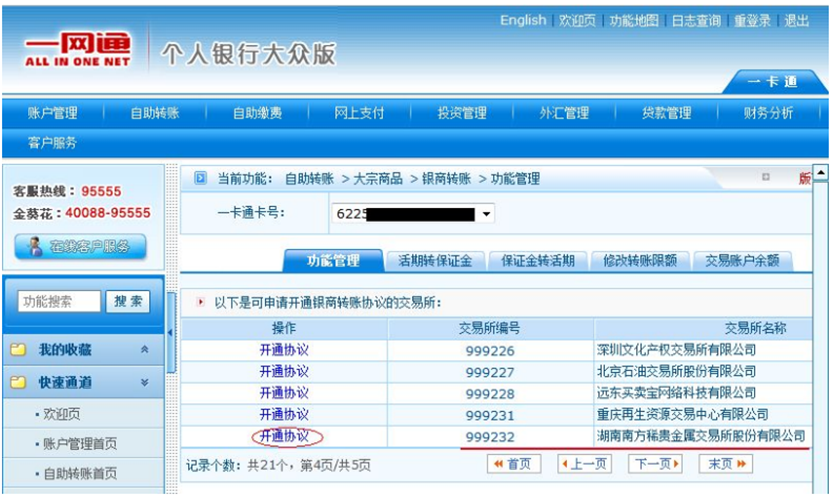Click the folder icon next to 快速通道
The image size is (838, 503).
(x=18, y=382)
